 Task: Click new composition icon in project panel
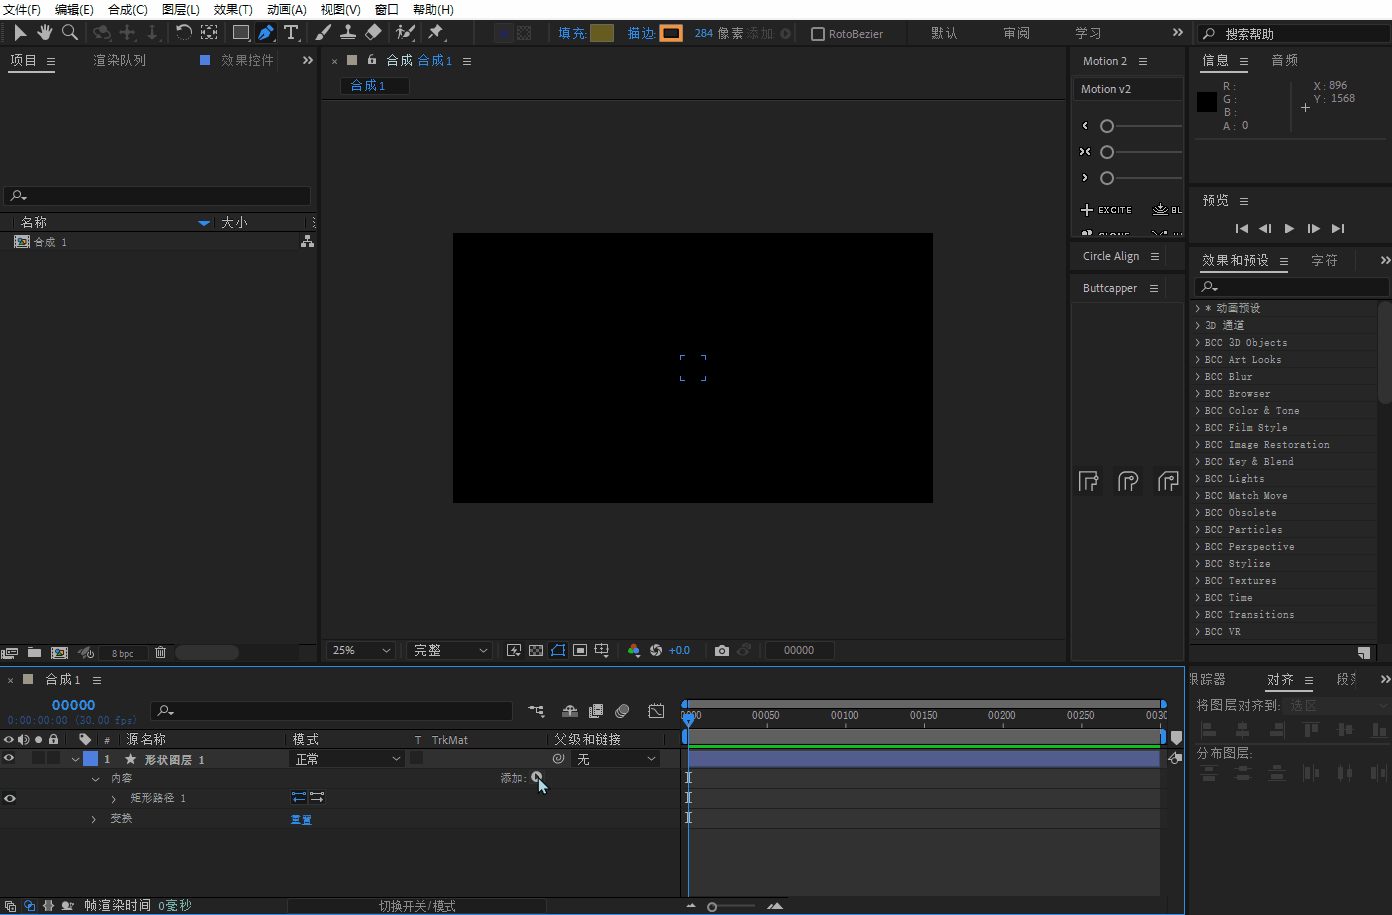click(x=59, y=652)
